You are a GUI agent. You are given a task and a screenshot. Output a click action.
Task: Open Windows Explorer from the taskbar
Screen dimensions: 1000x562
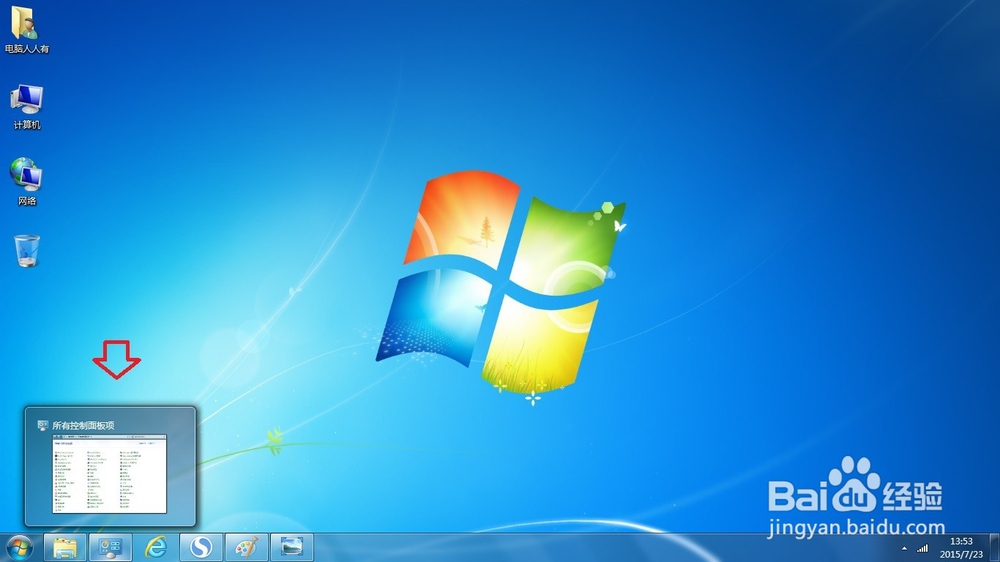click(64, 547)
